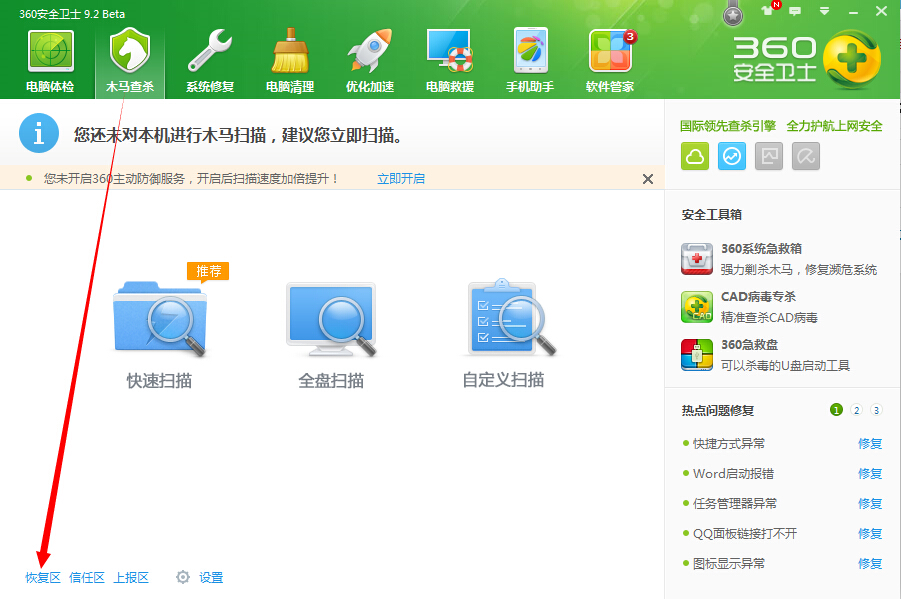This screenshot has height=599, width=901.
Task: Click the medal icon in title bar
Action: [733, 13]
